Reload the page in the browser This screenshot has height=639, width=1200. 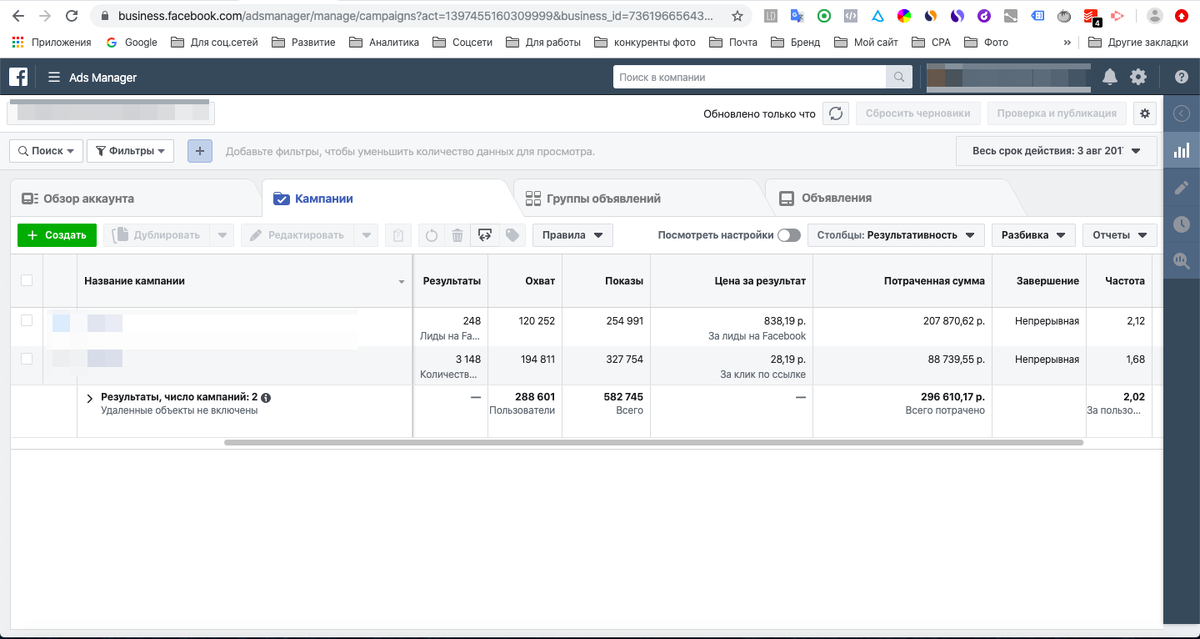[72, 16]
